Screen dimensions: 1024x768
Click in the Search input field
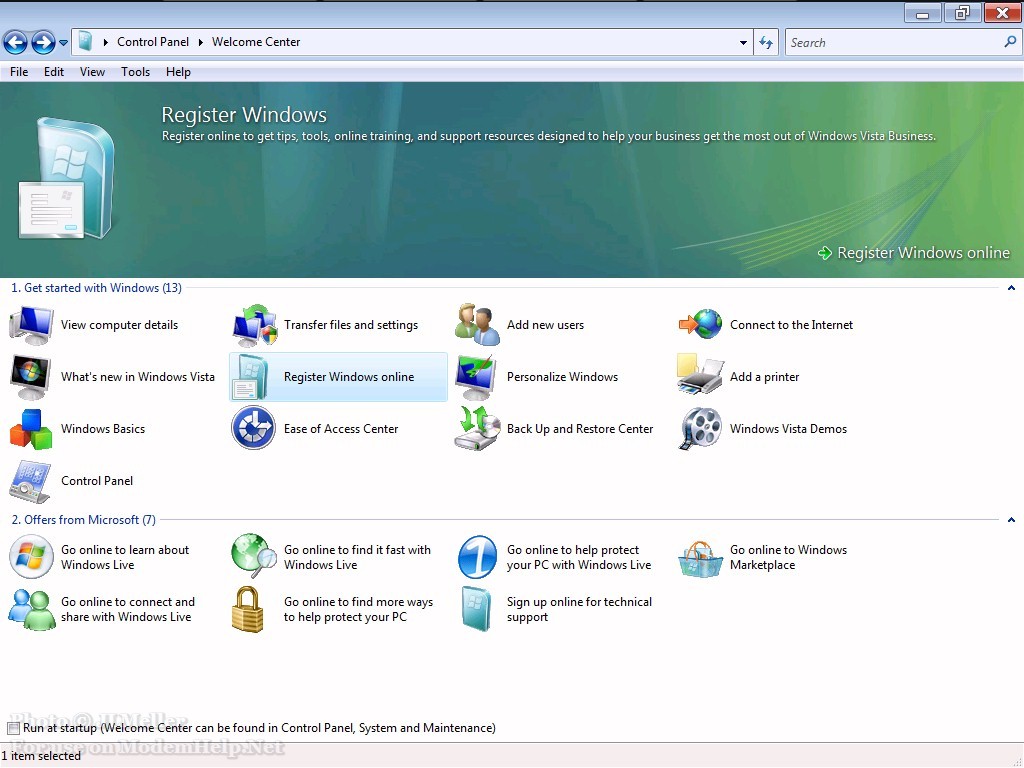tap(893, 43)
